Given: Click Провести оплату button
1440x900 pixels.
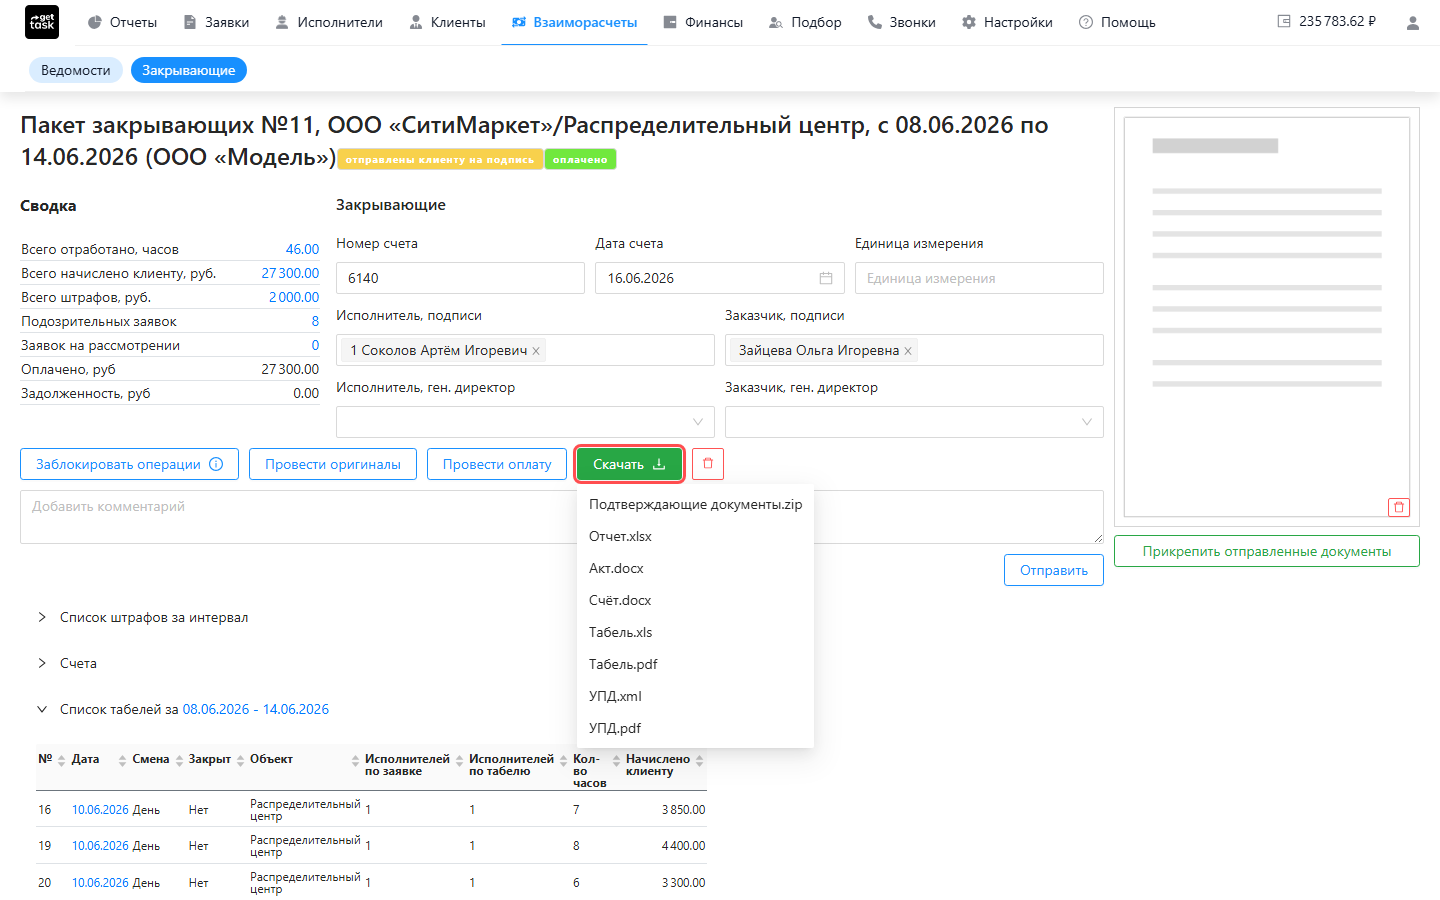Looking at the screenshot, I should [x=497, y=464].
